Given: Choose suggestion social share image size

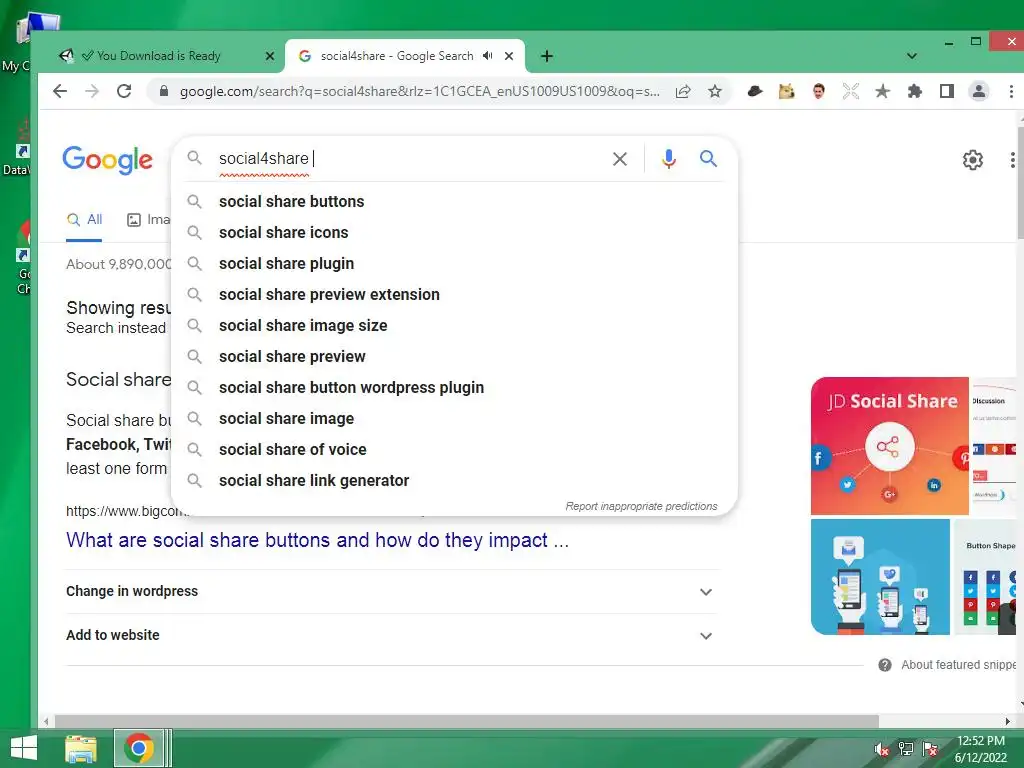Looking at the screenshot, I should (x=455, y=326).
